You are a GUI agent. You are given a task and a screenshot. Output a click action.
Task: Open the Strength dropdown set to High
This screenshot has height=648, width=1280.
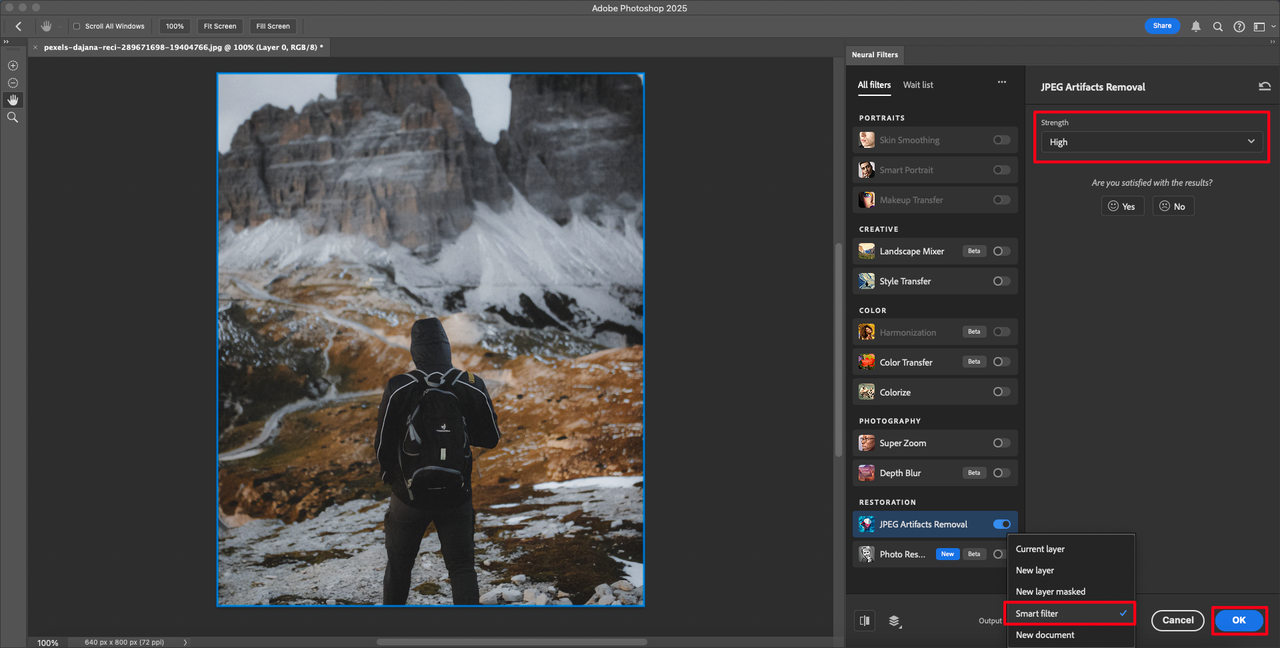pos(1150,142)
